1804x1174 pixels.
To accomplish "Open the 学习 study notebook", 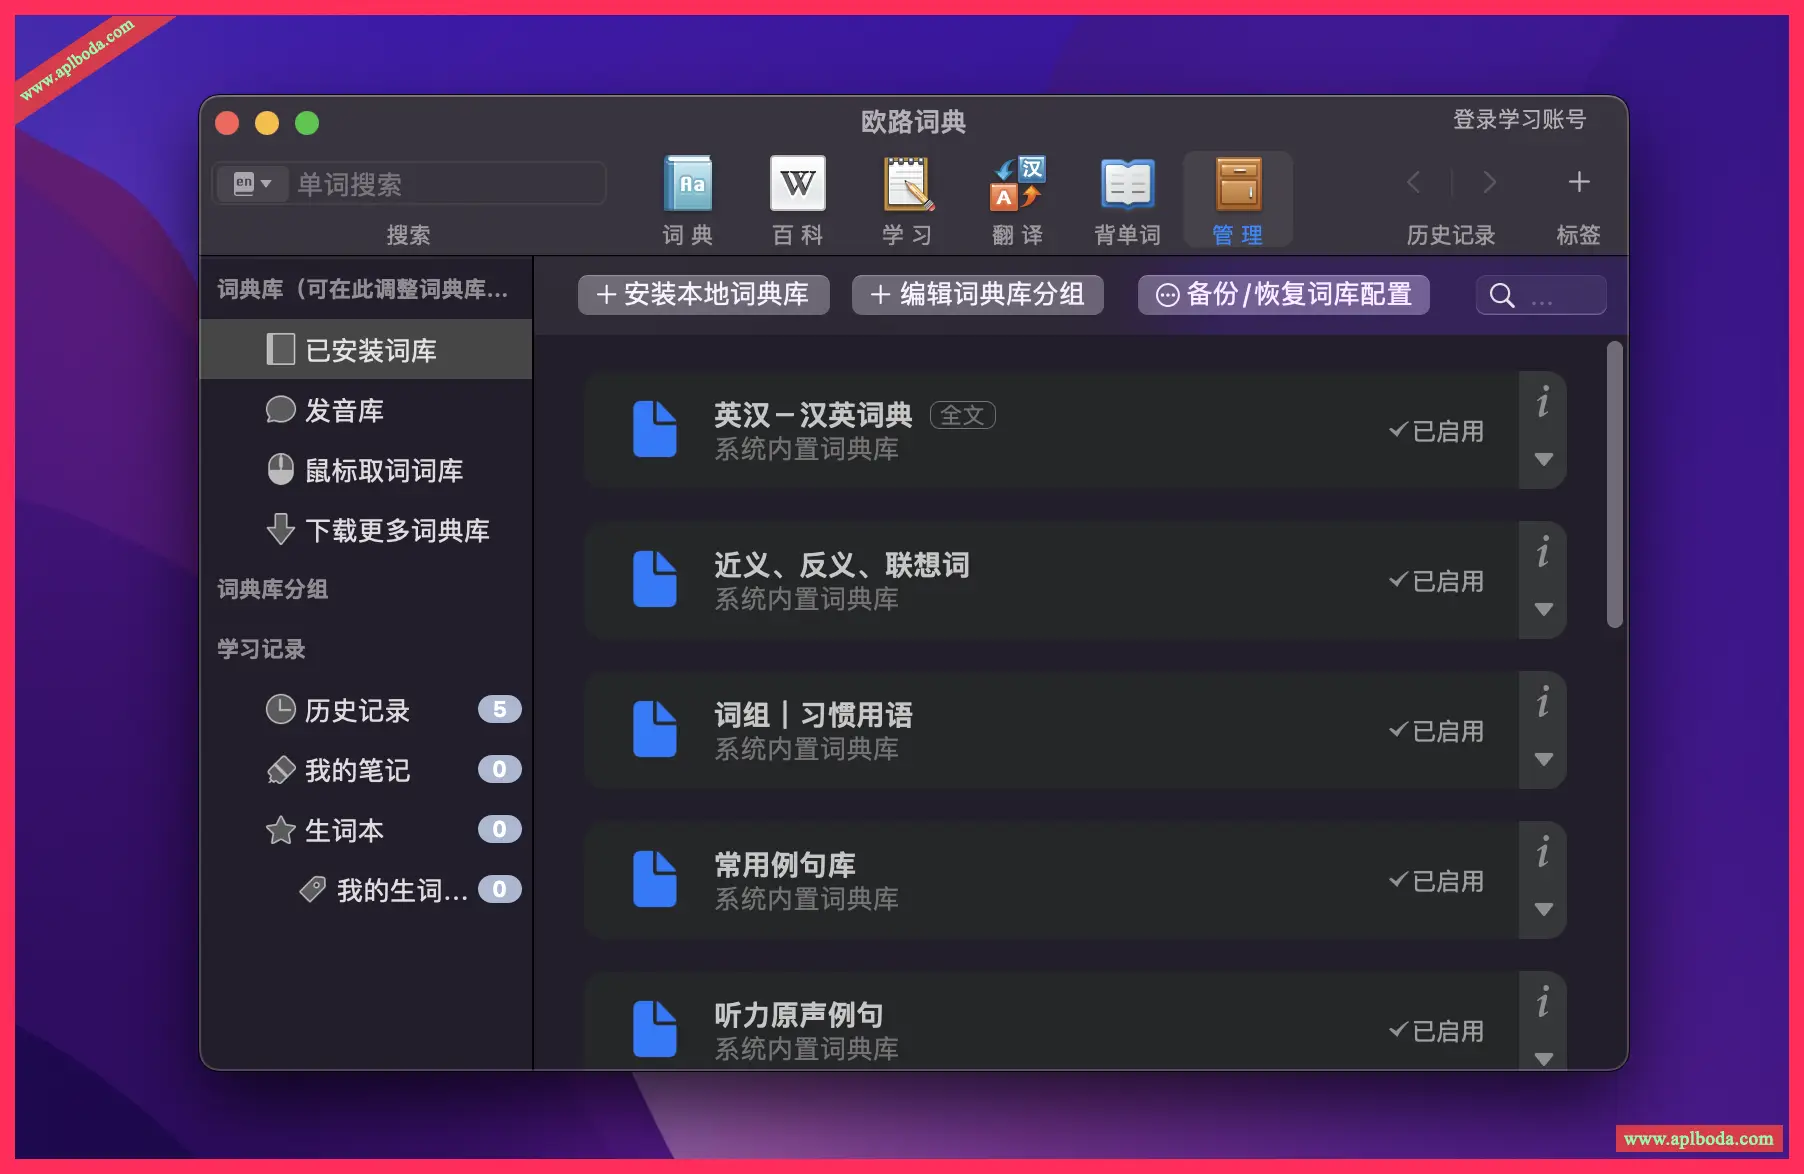I will 906,196.
